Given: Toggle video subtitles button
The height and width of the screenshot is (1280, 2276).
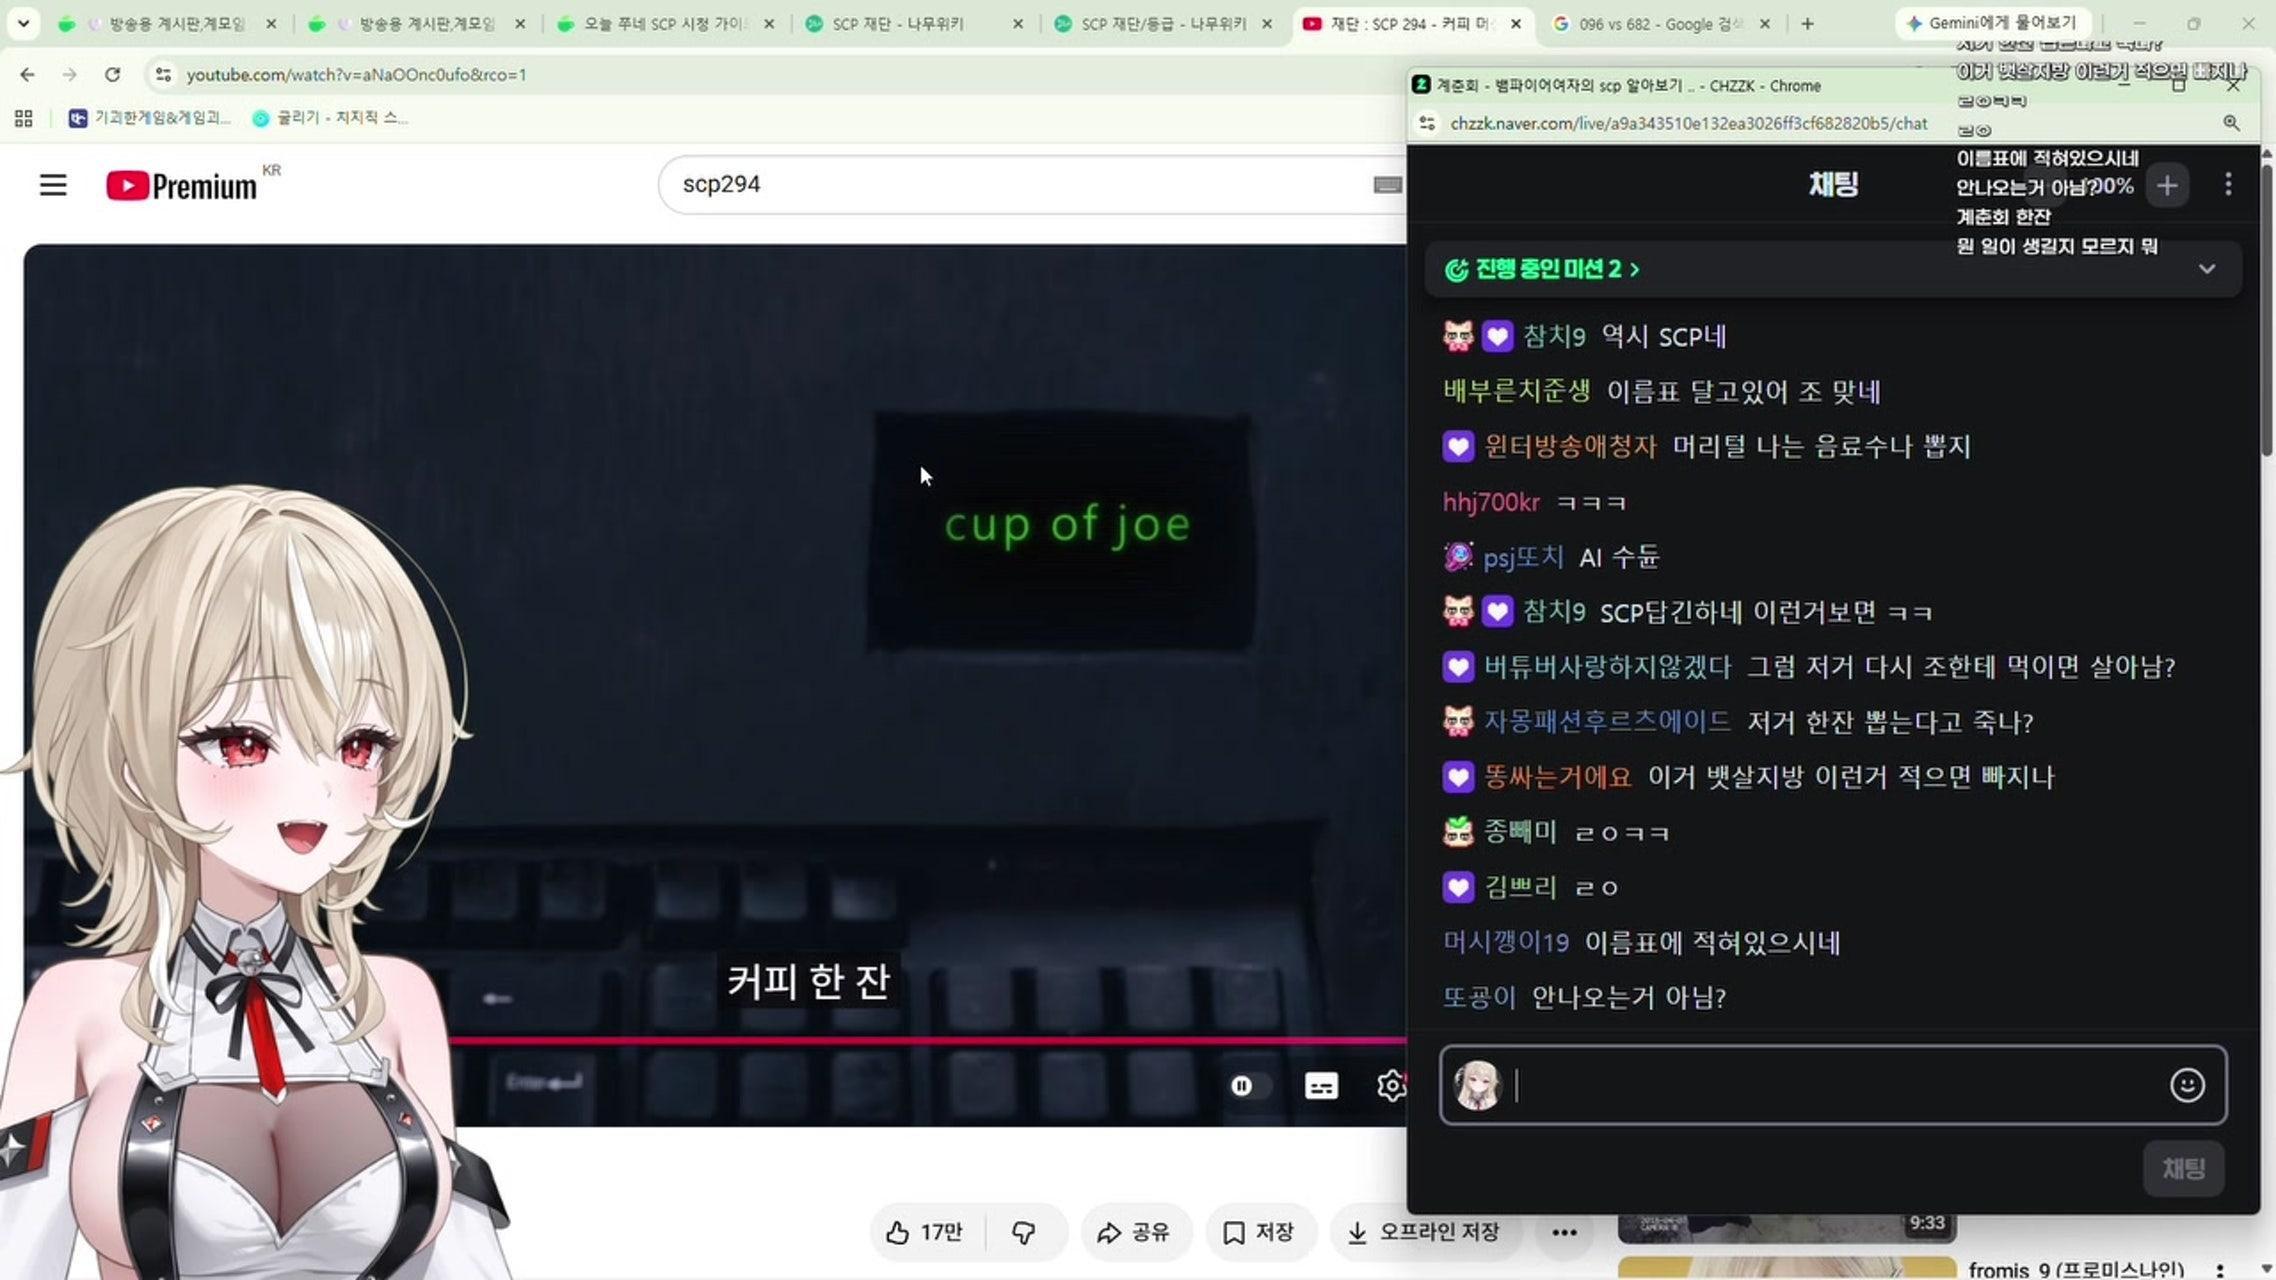Looking at the screenshot, I should click(x=1321, y=1086).
